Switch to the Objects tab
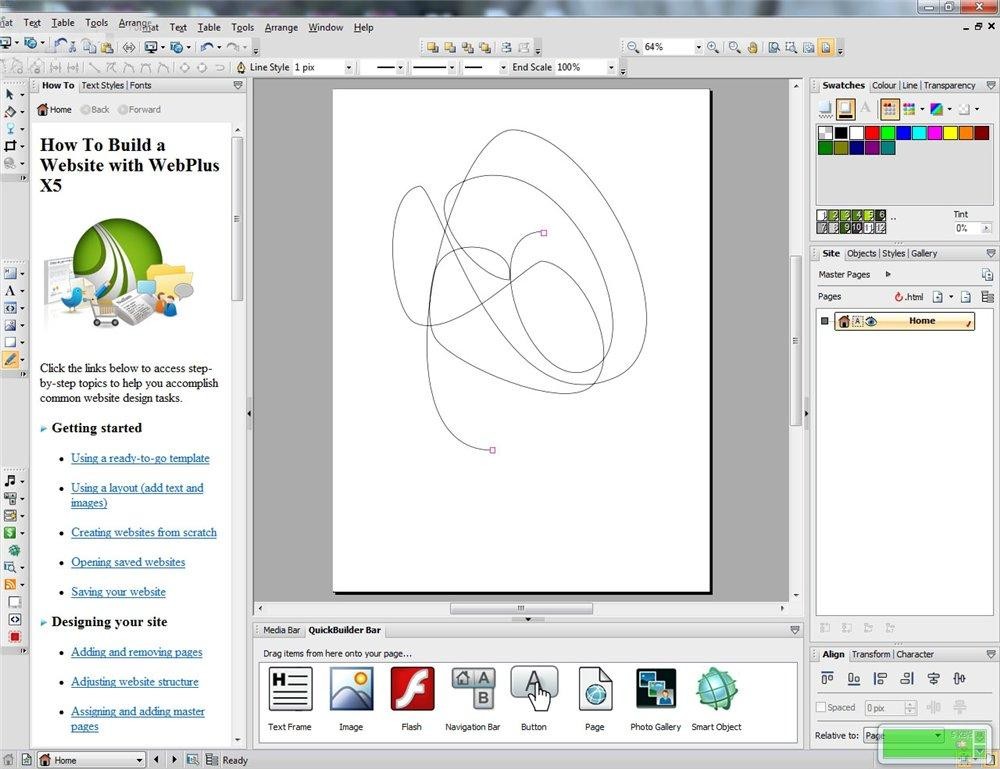The image size is (1000, 769). click(861, 254)
